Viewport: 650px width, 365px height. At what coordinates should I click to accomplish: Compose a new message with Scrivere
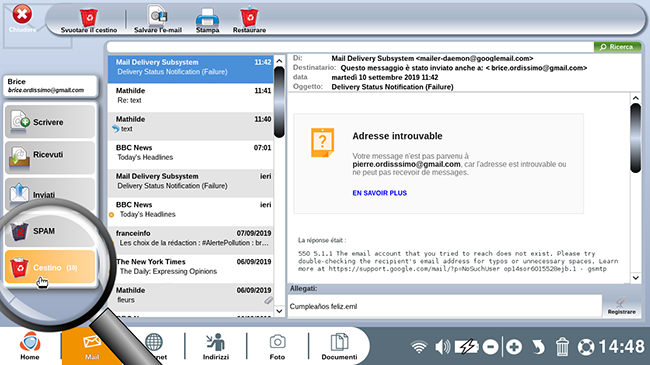tap(50, 122)
